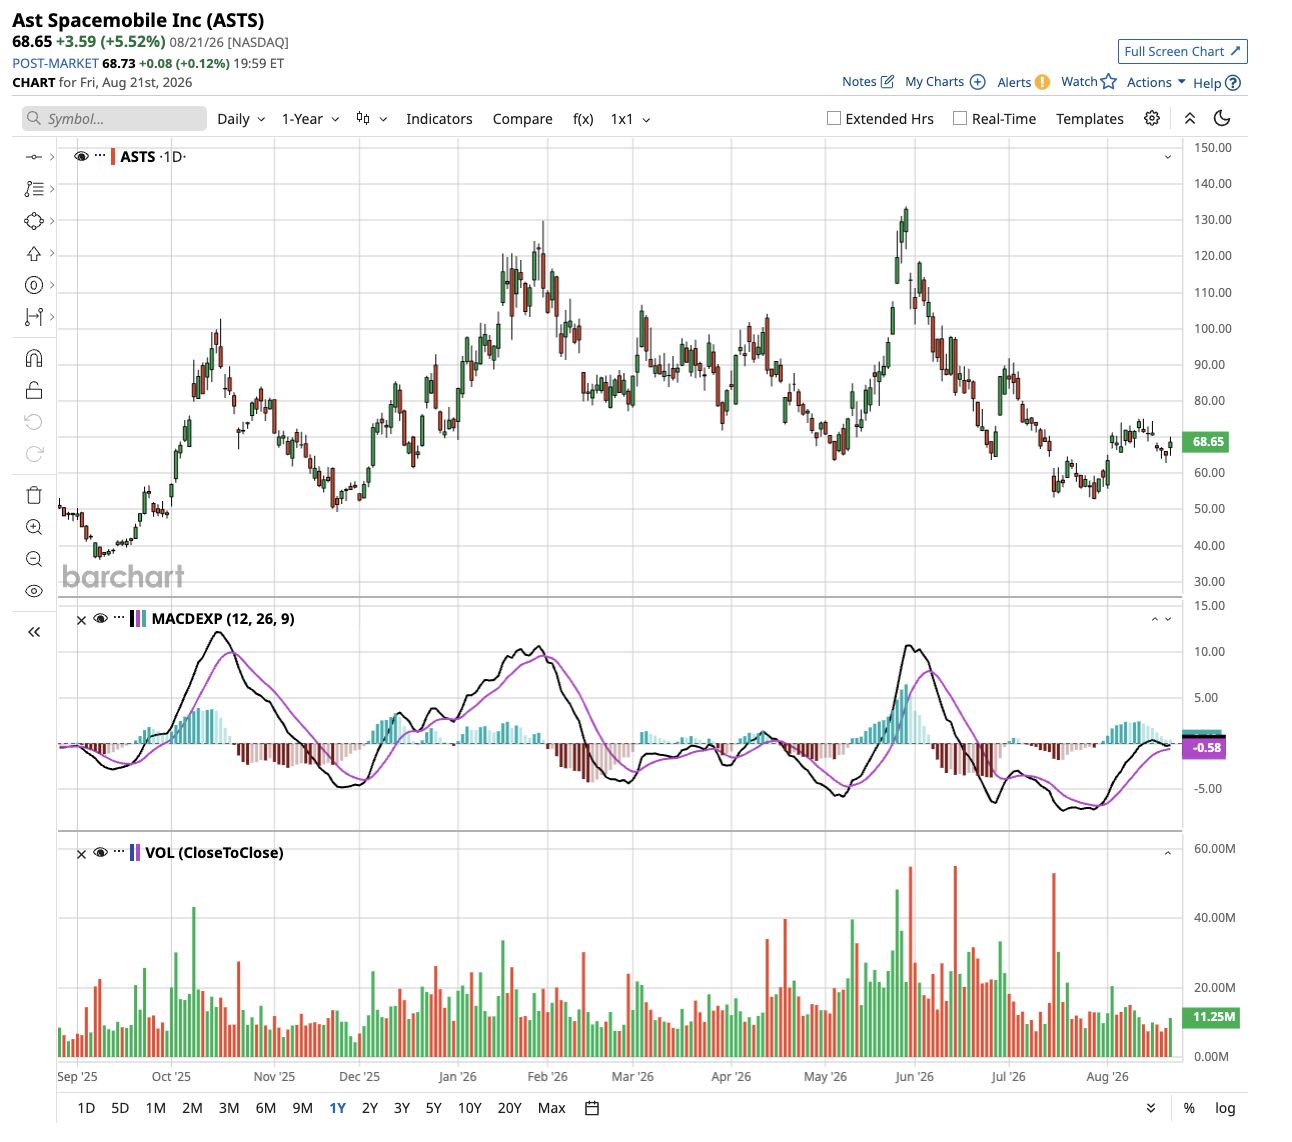Viewport: 1292px width, 1142px height.
Task: Redo the last drawing action
Action: tap(34, 454)
